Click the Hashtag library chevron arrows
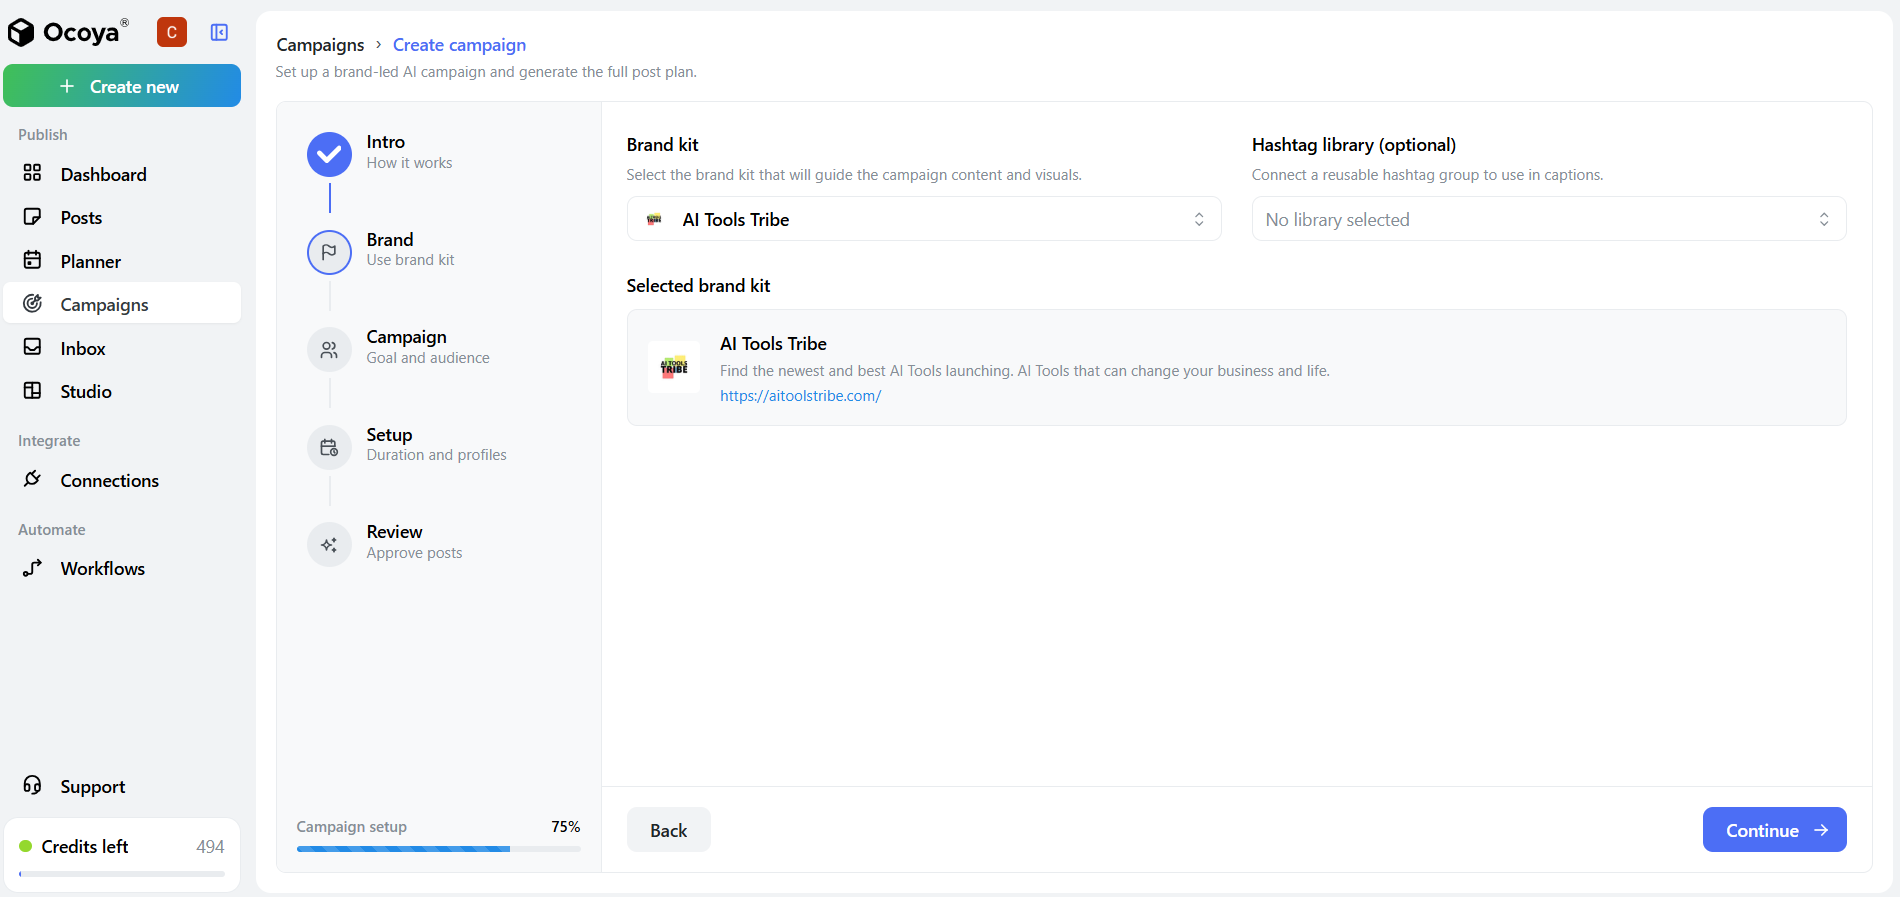Screen dimensions: 1900x897 (x=1824, y=219)
